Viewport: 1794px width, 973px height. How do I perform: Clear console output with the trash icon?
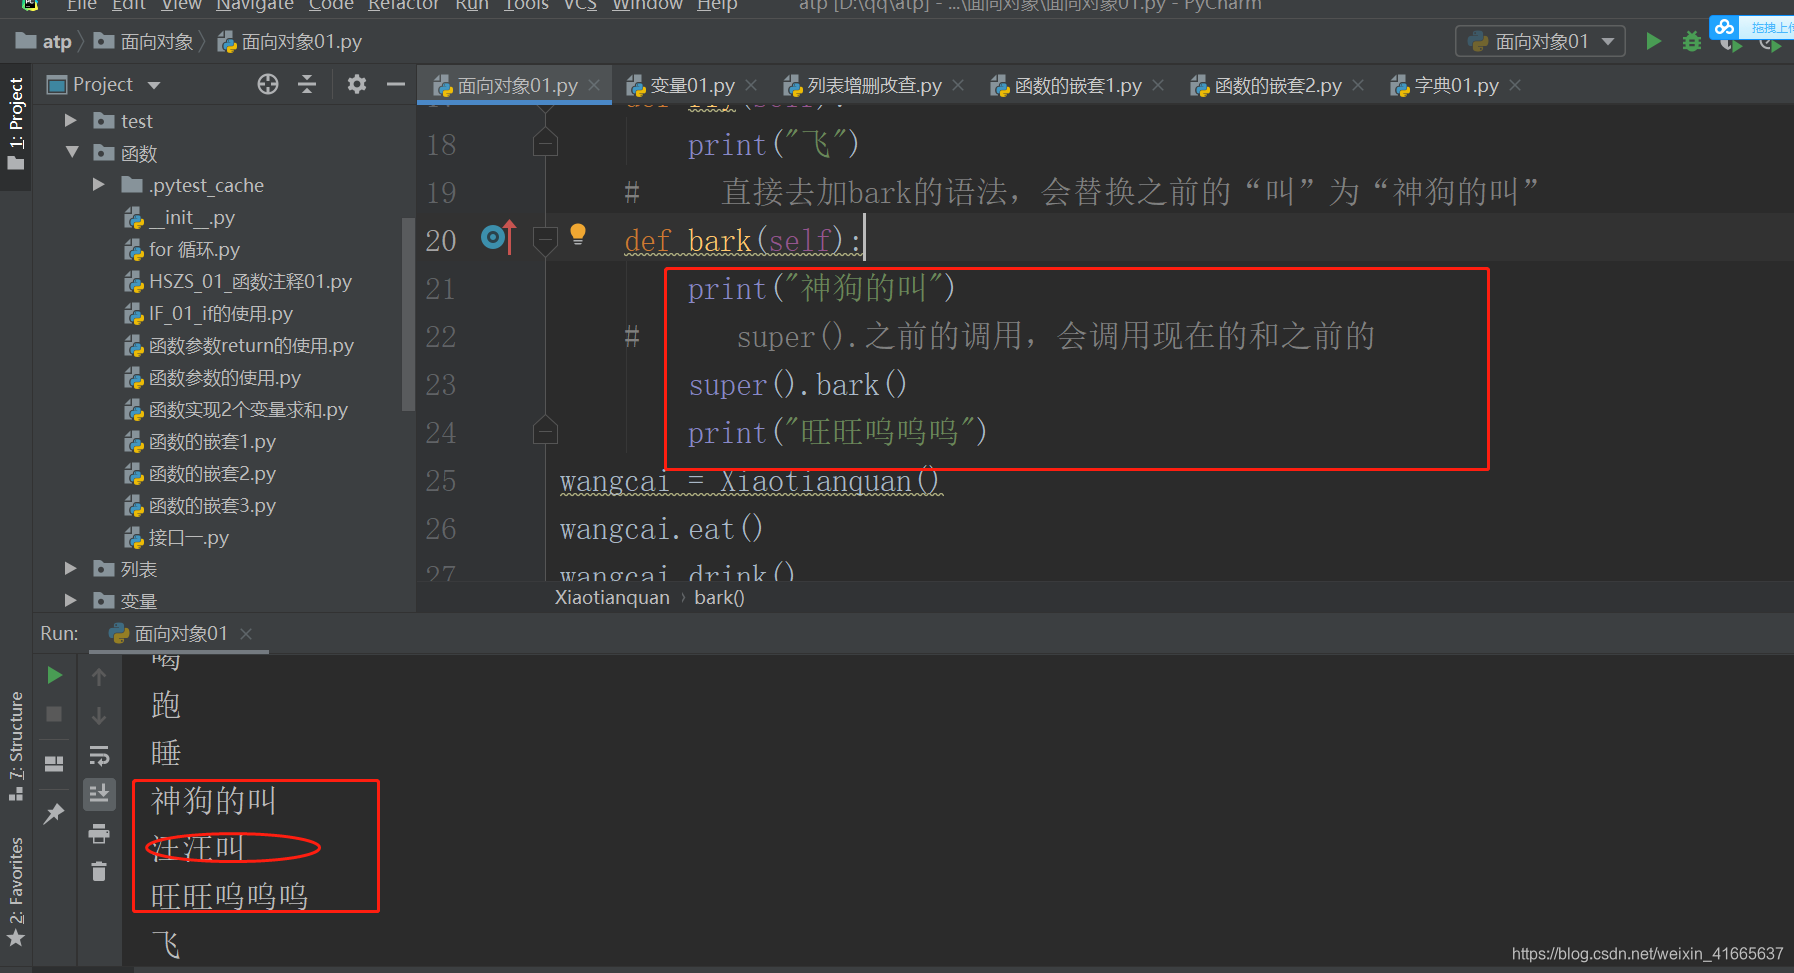99,872
